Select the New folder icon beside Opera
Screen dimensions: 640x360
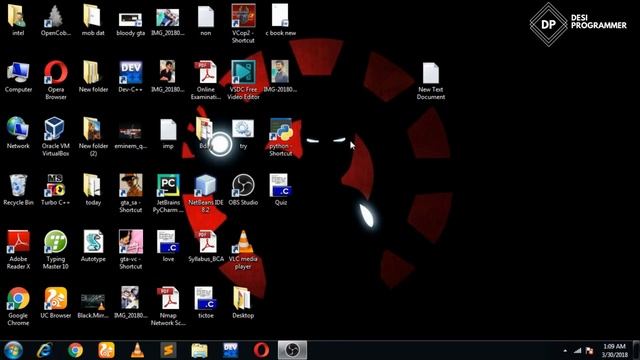pos(92,73)
